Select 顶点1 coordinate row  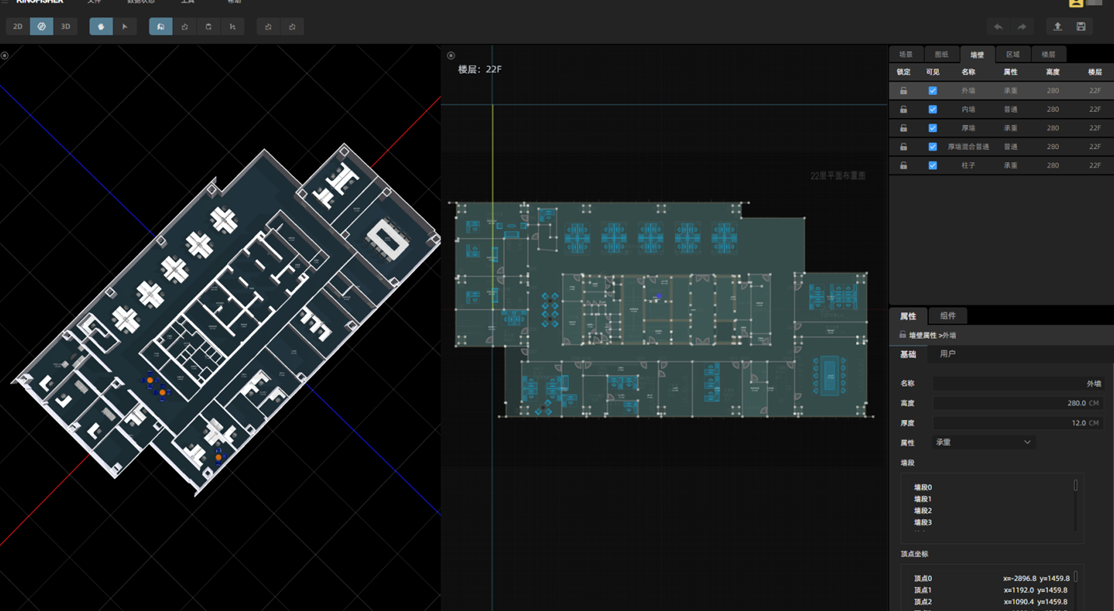pos(991,590)
